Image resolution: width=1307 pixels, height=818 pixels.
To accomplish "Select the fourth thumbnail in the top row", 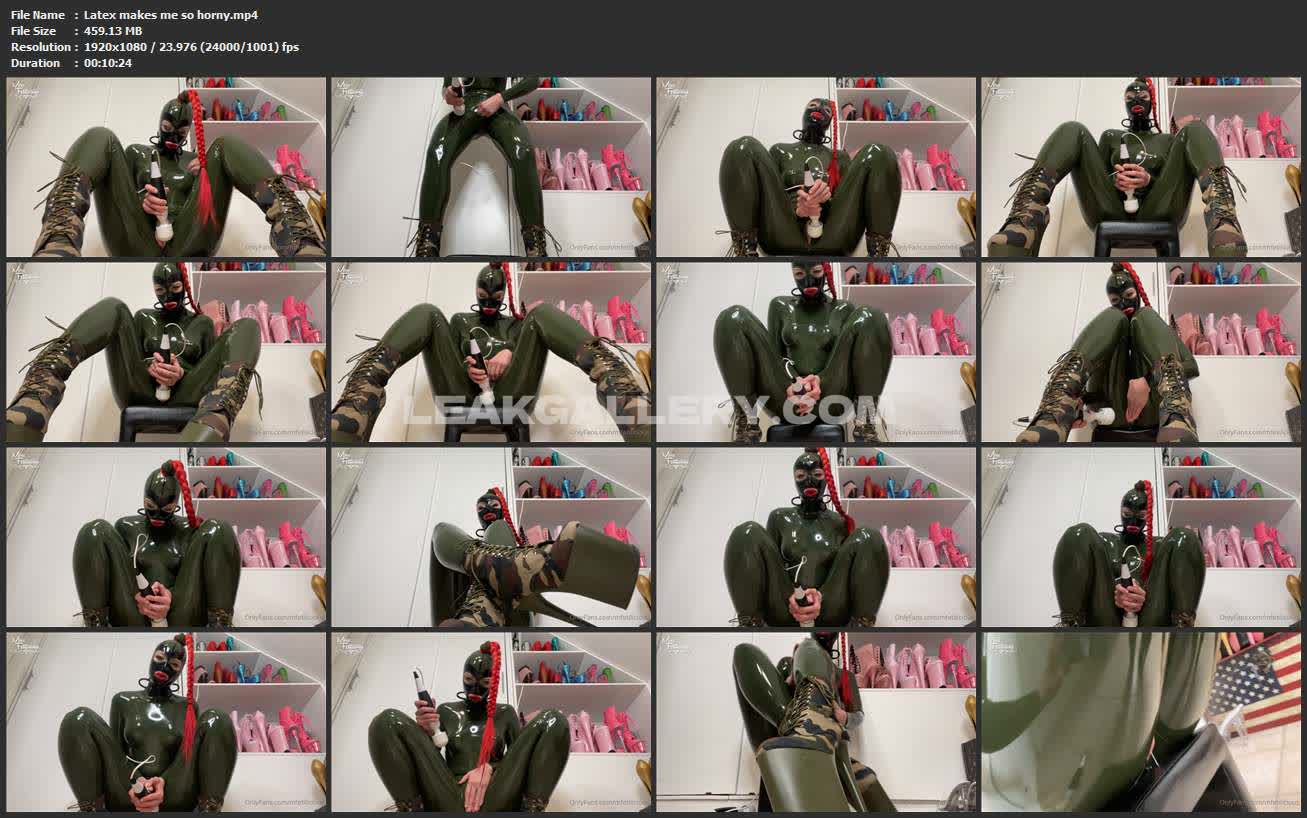I will [x=1141, y=167].
